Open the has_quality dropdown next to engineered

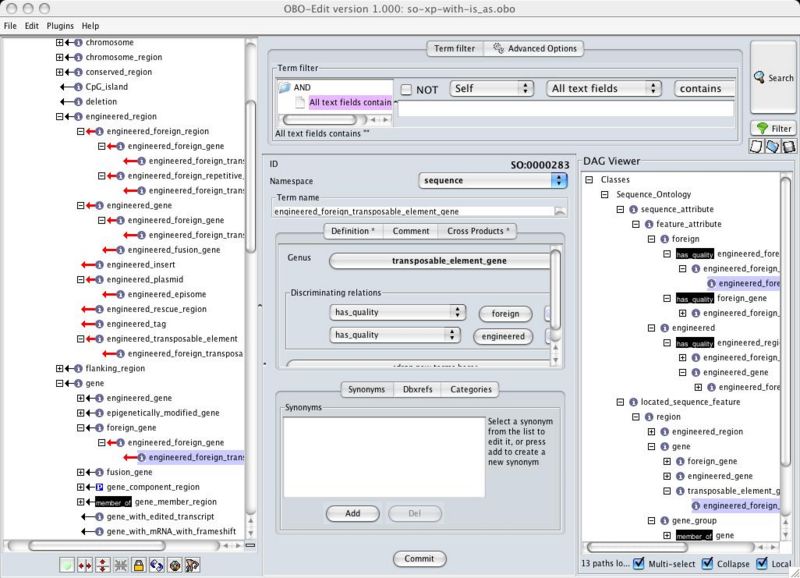pos(394,335)
